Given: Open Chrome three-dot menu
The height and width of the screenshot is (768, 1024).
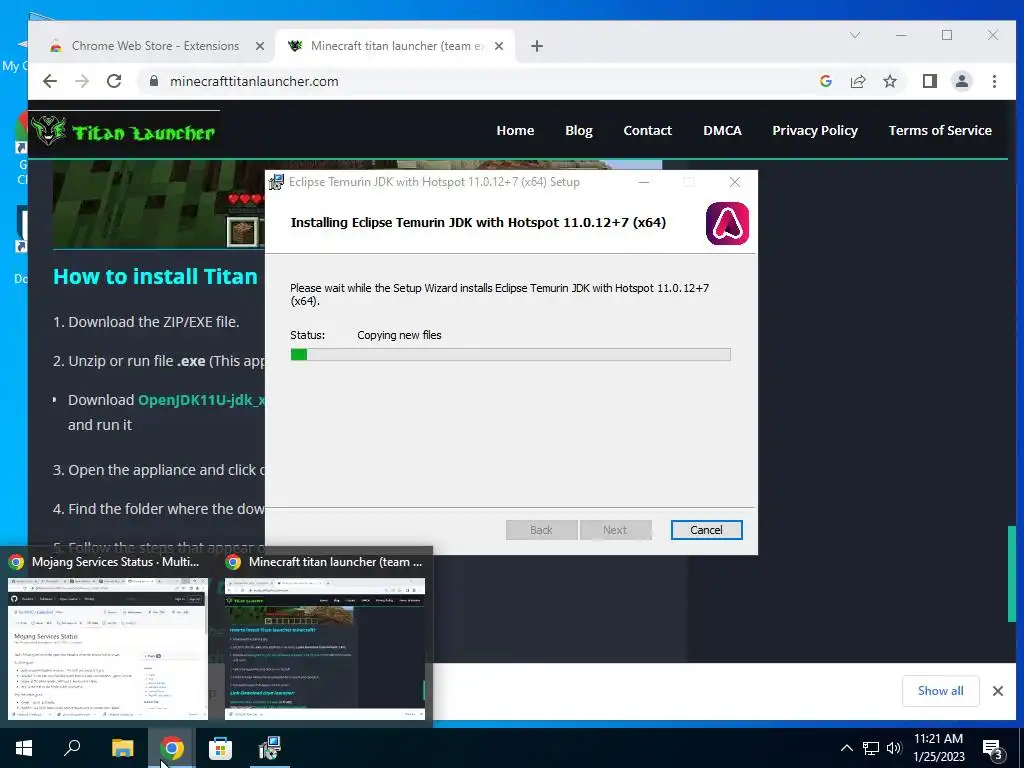Looking at the screenshot, I should point(994,81).
